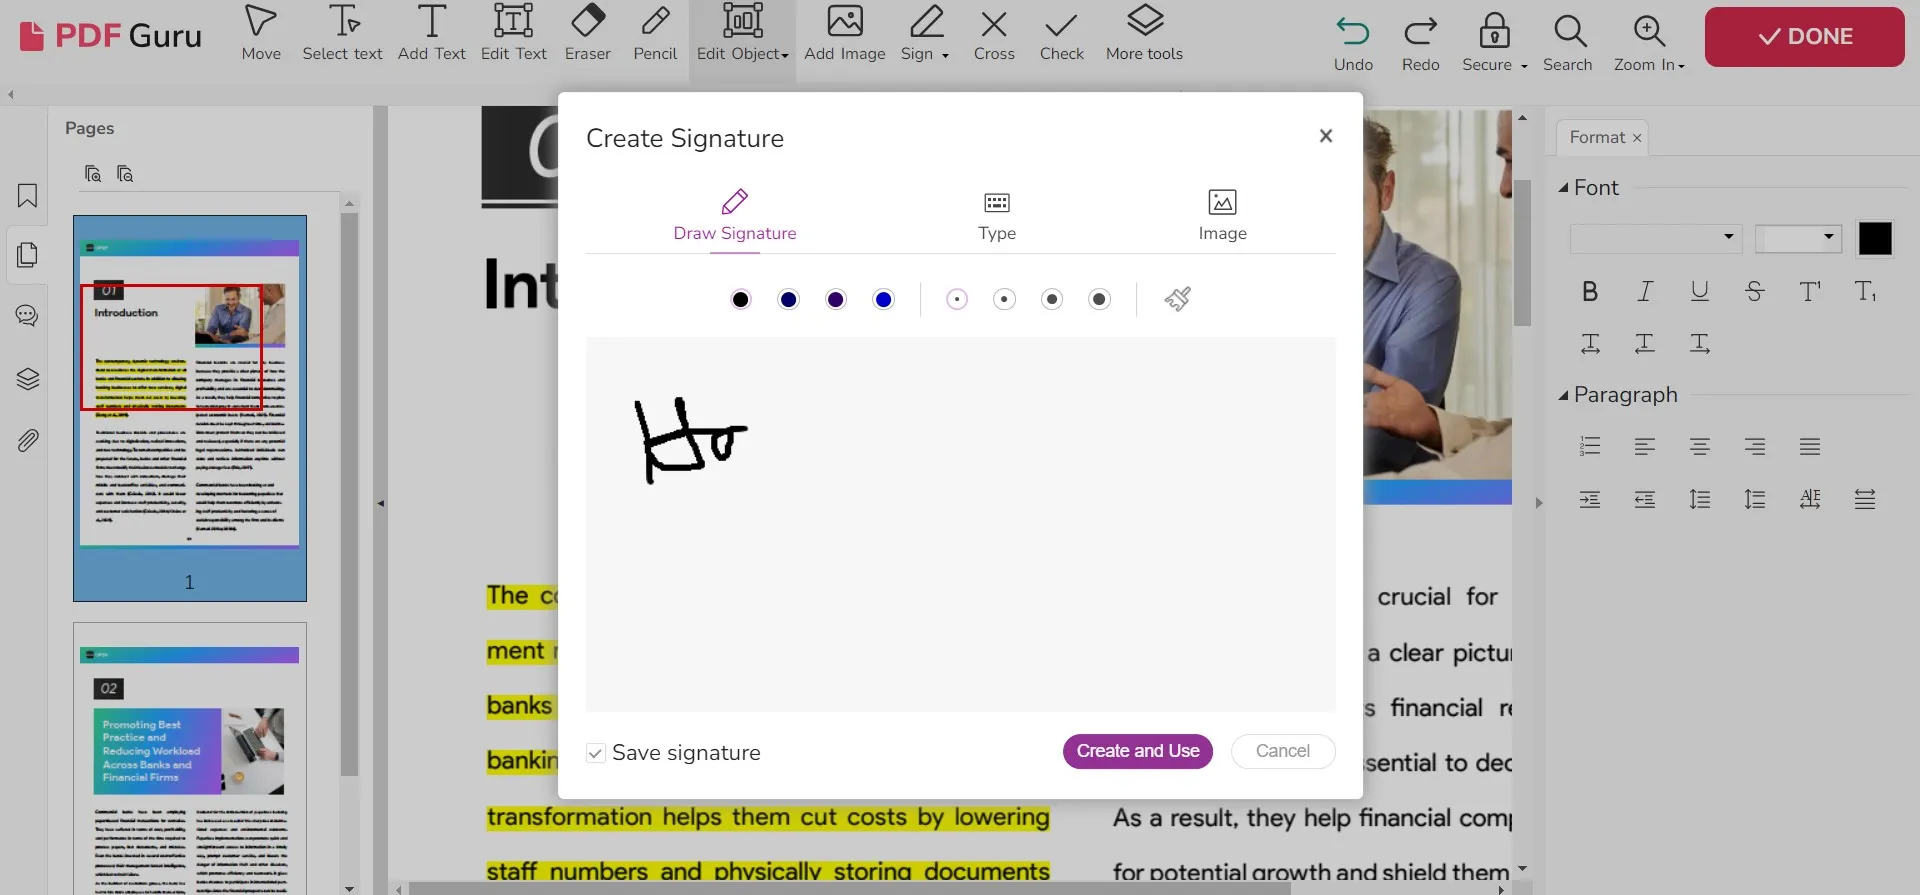This screenshot has height=895, width=1920.
Task: Justify the paragraph text
Action: point(1810,446)
